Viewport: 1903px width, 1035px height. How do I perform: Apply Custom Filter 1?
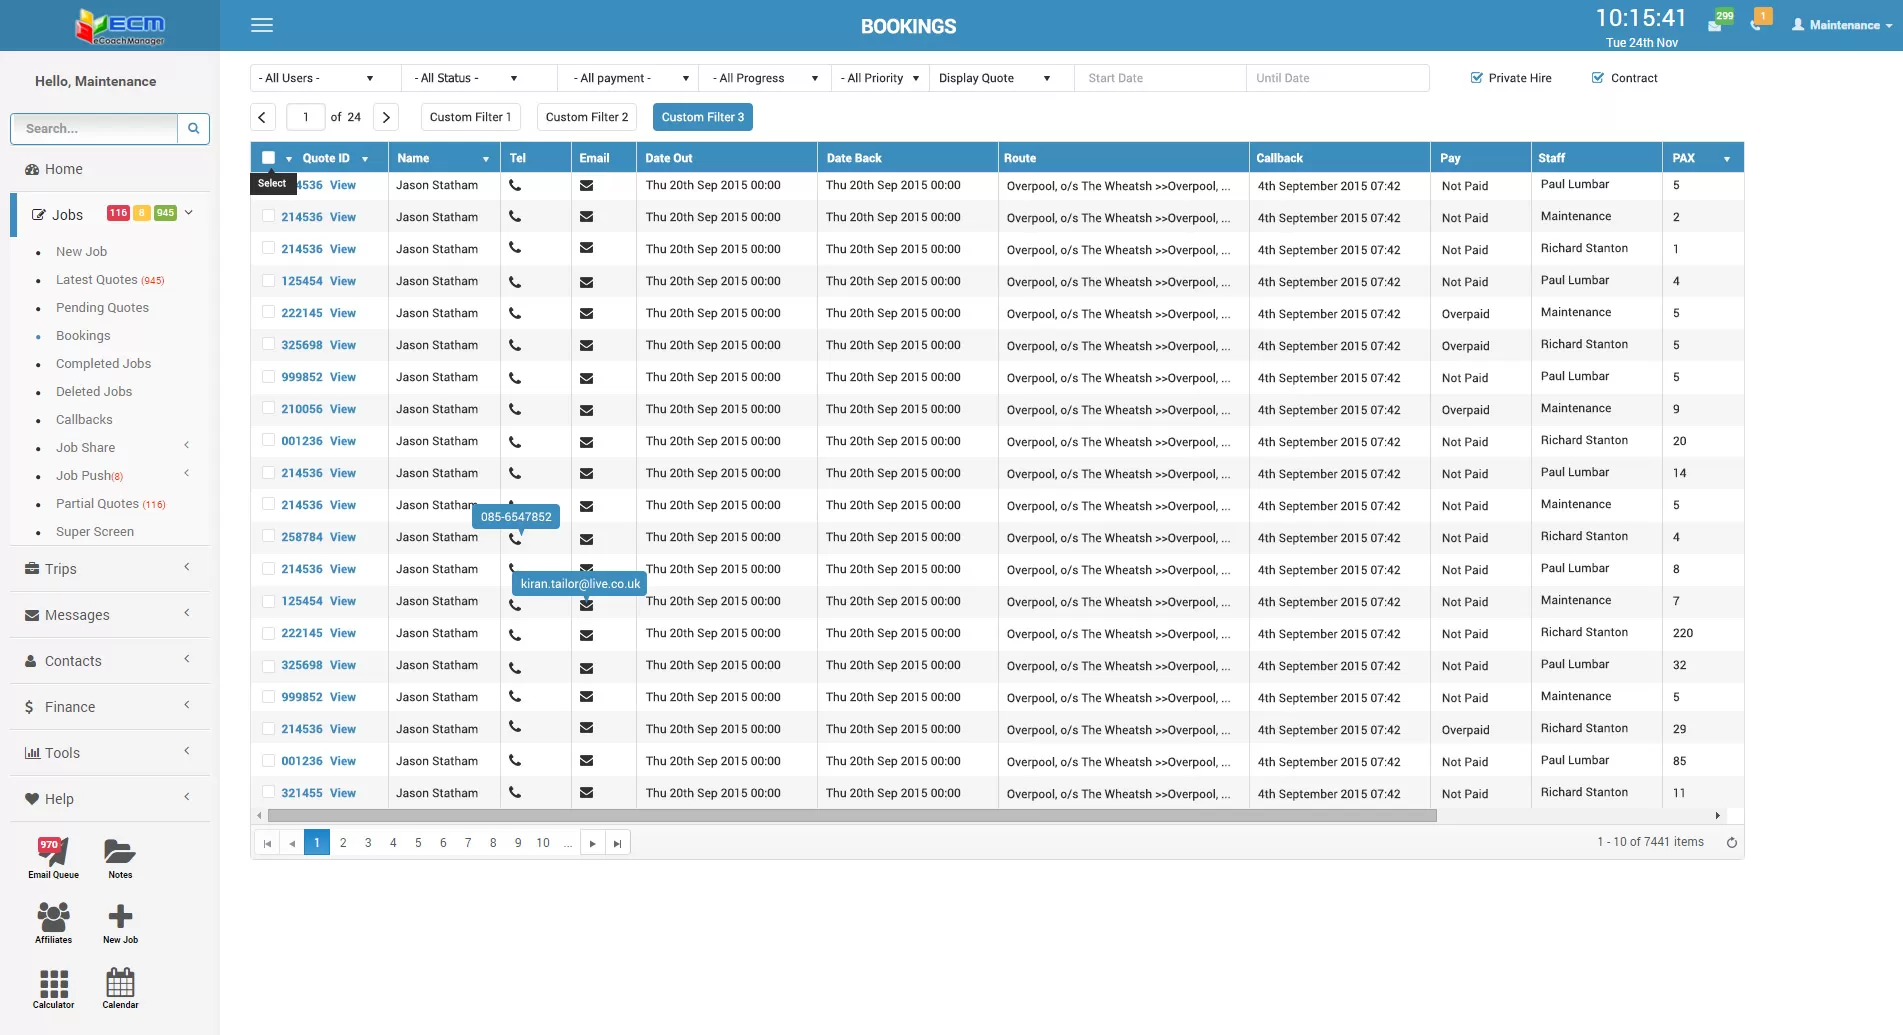click(x=470, y=117)
